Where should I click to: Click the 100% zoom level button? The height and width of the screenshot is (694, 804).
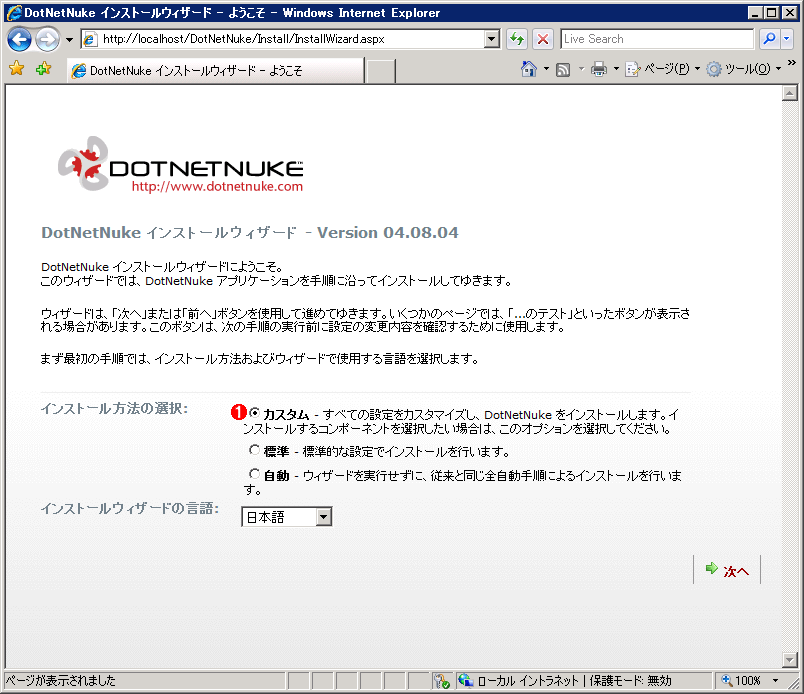[741, 681]
